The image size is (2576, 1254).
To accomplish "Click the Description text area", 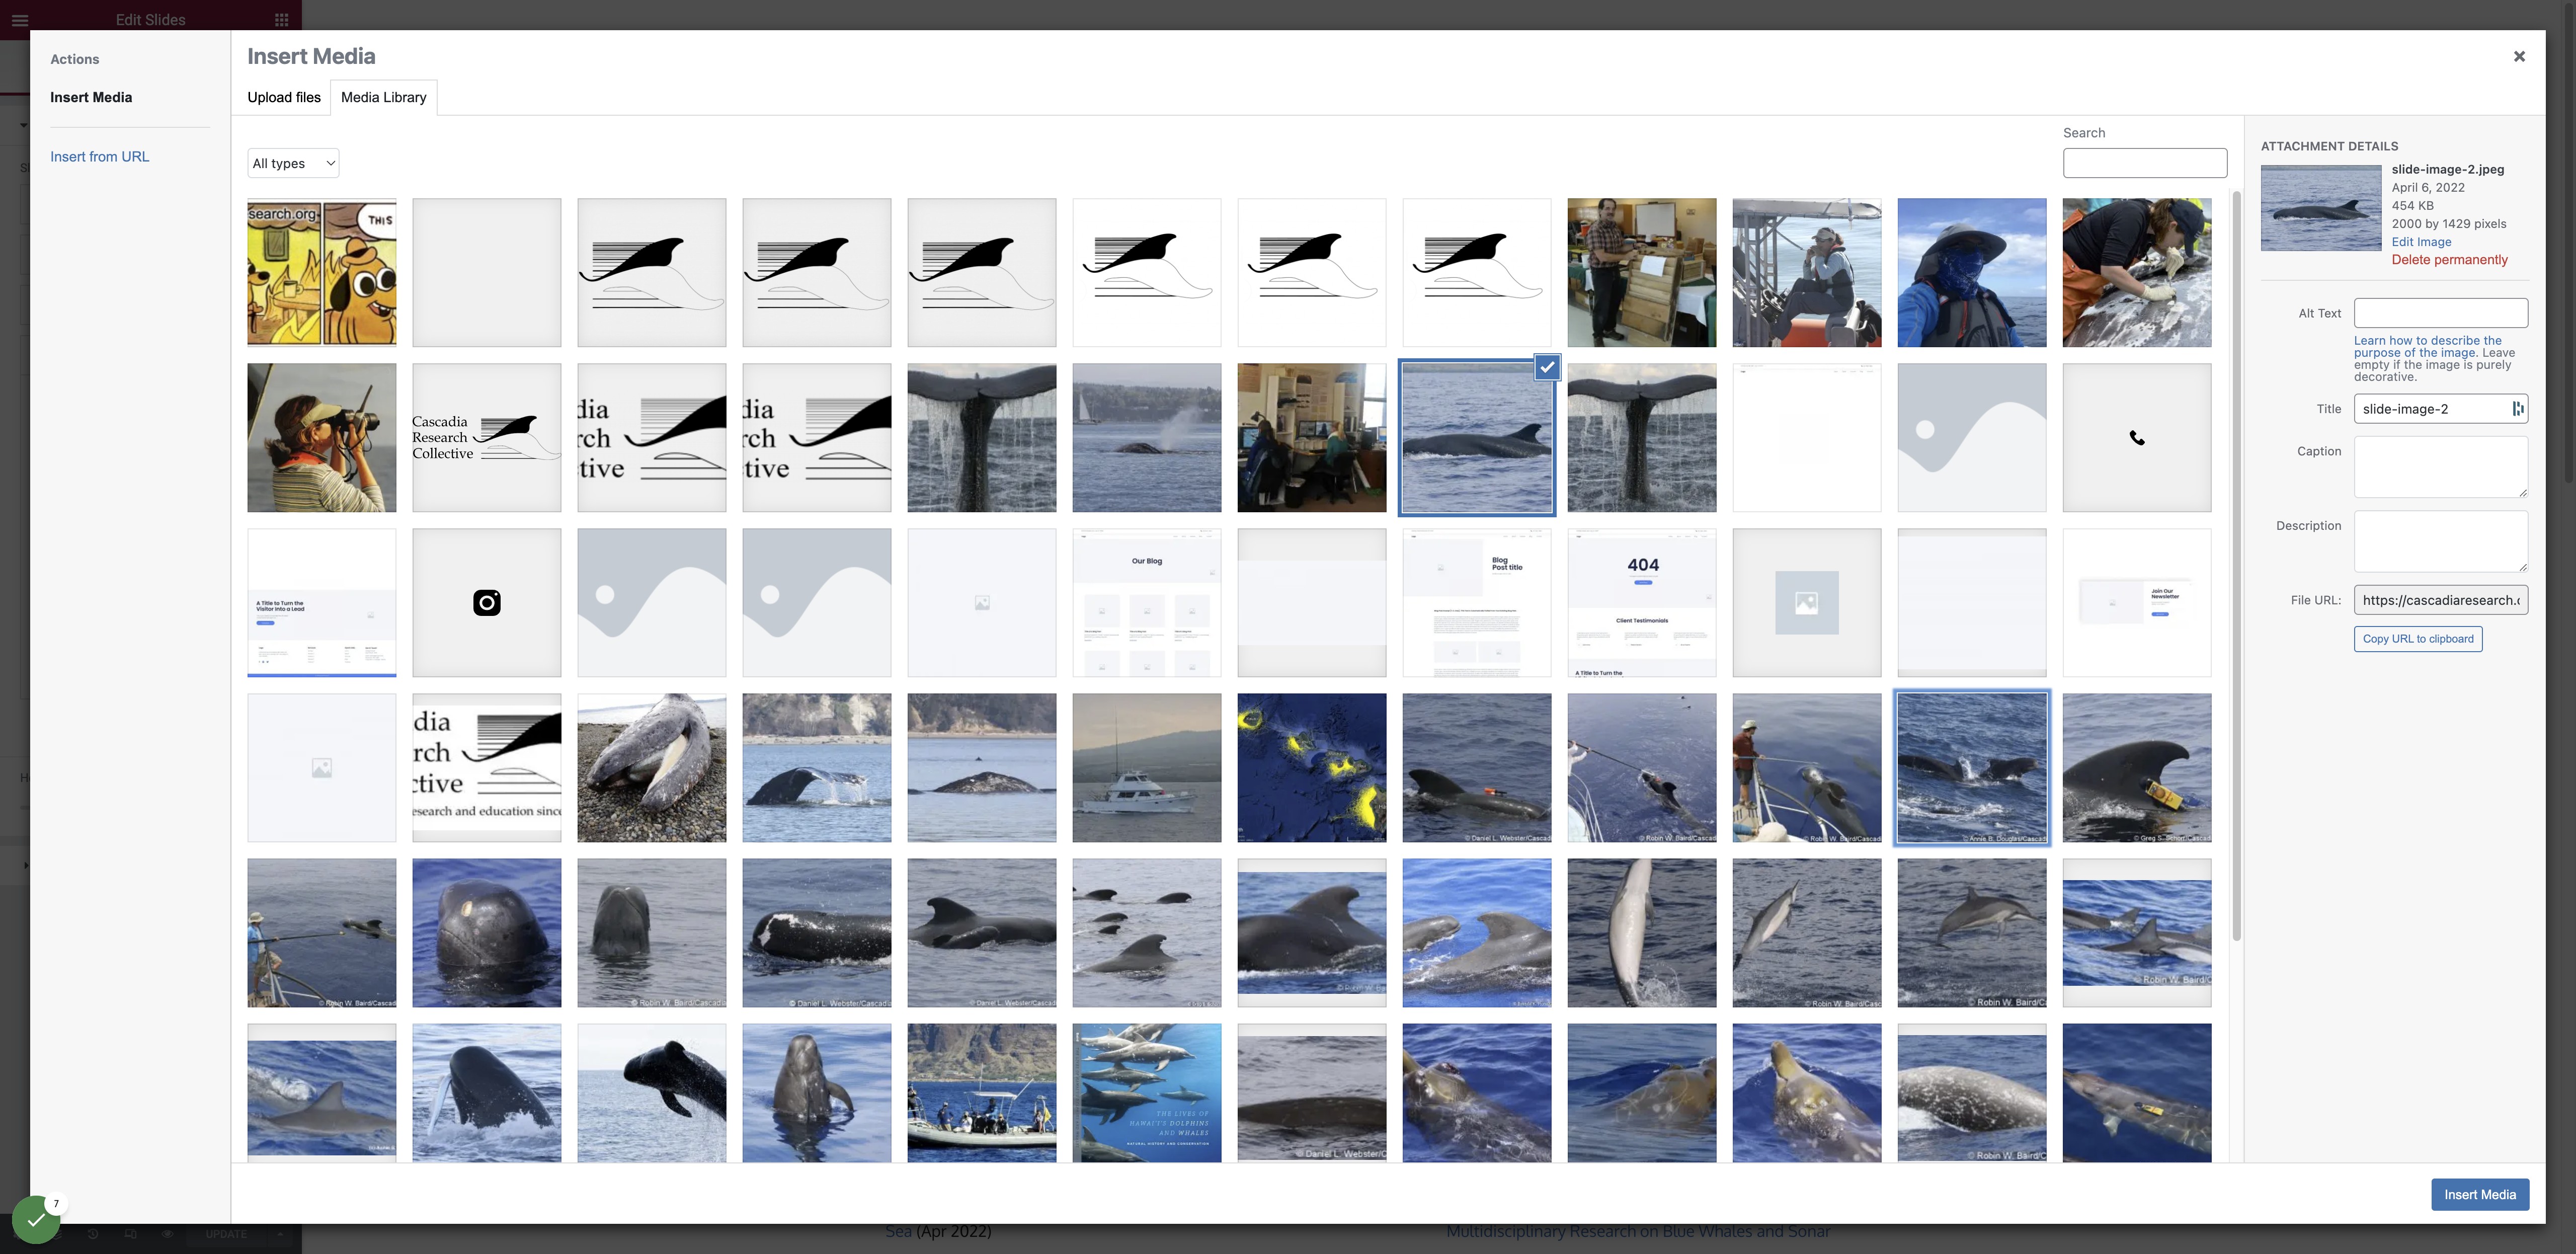I will pyautogui.click(x=2440, y=542).
